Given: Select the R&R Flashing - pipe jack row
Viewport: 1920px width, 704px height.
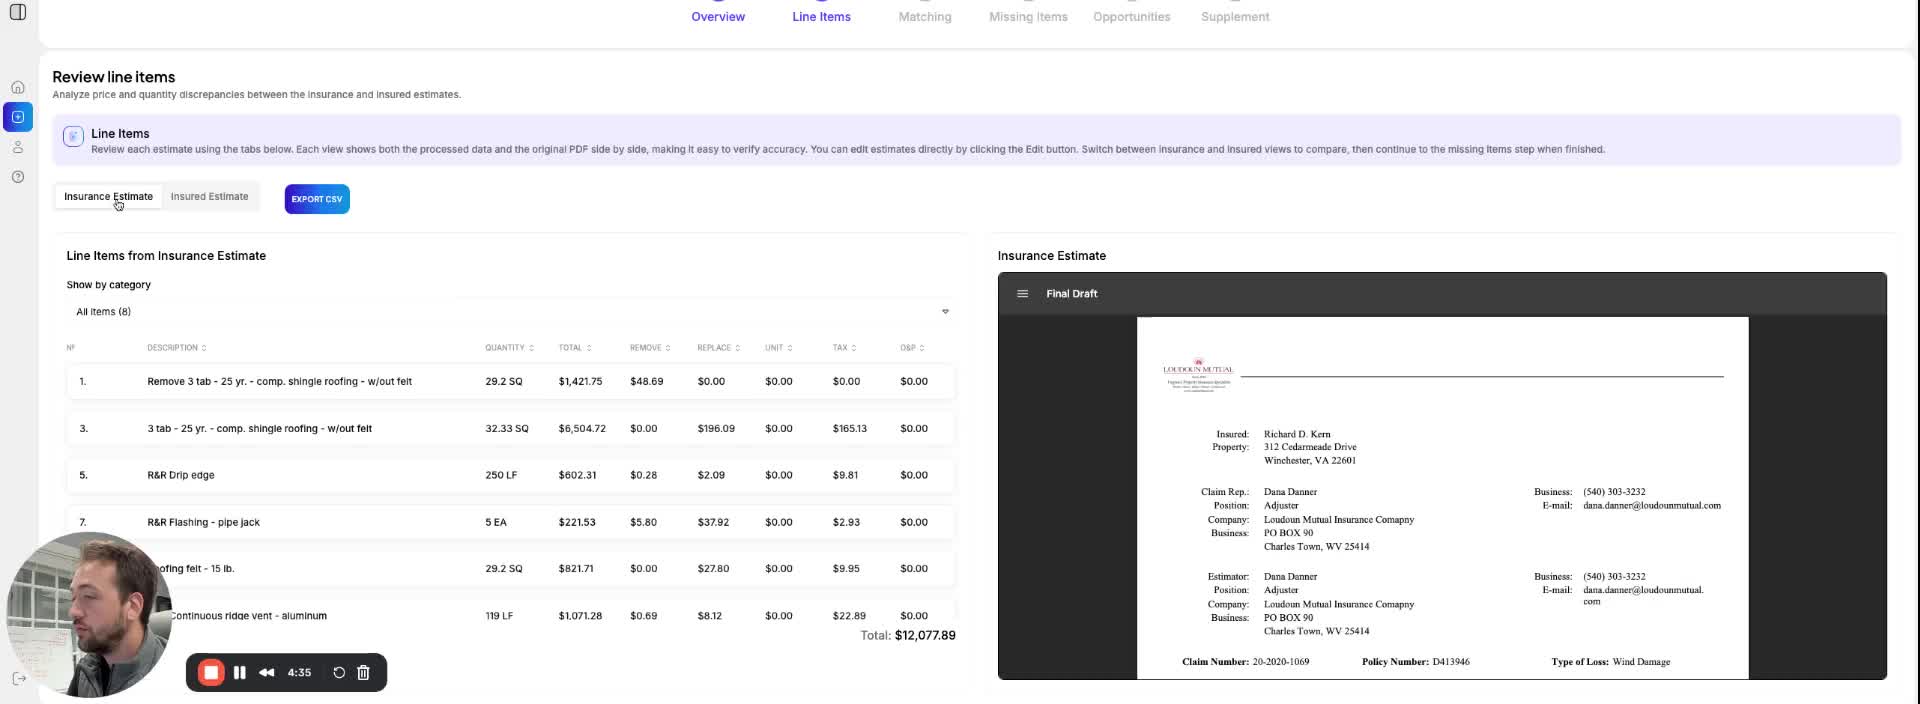Looking at the screenshot, I should pos(511,523).
